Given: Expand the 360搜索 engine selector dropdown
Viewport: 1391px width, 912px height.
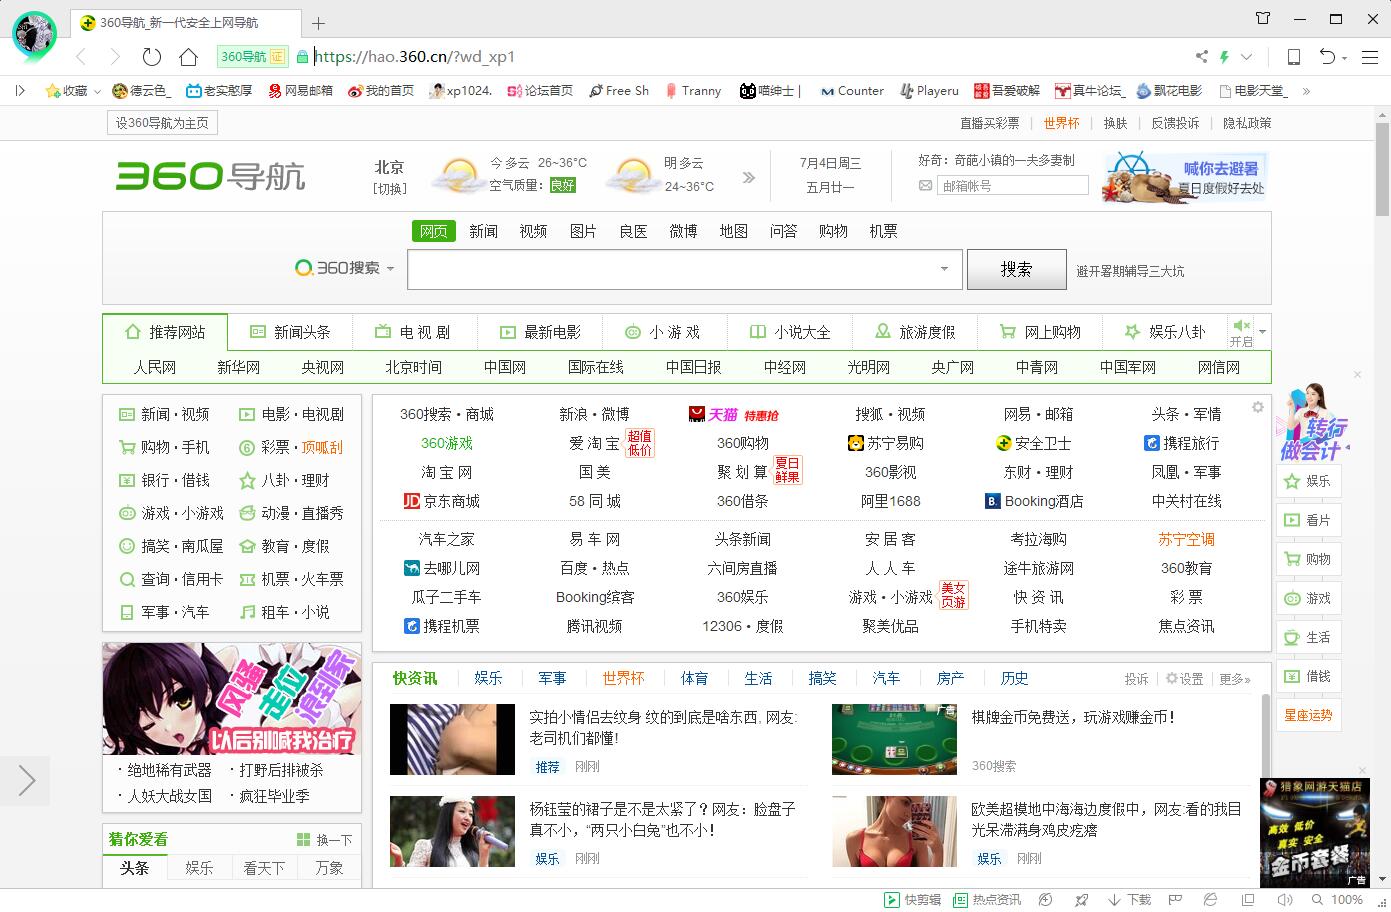Looking at the screenshot, I should tap(390, 269).
